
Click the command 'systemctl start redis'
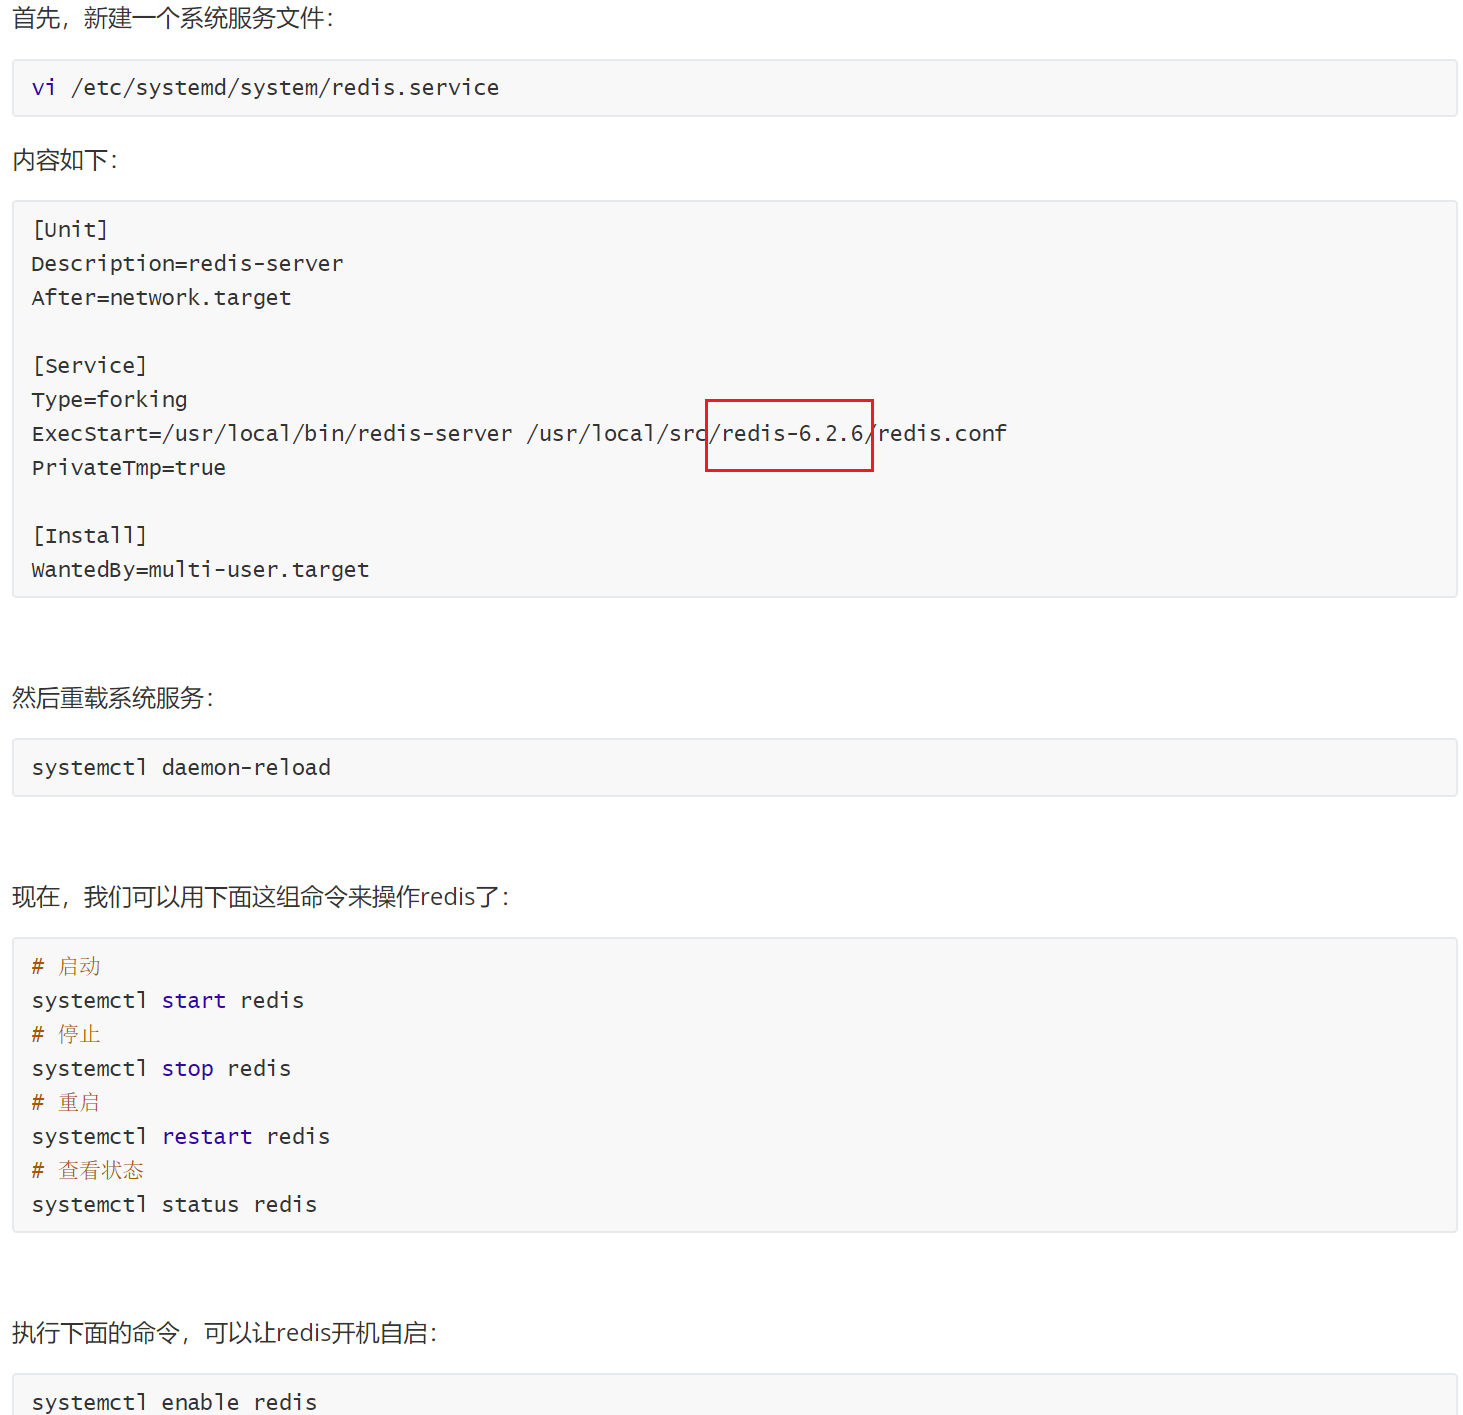pos(168,1001)
